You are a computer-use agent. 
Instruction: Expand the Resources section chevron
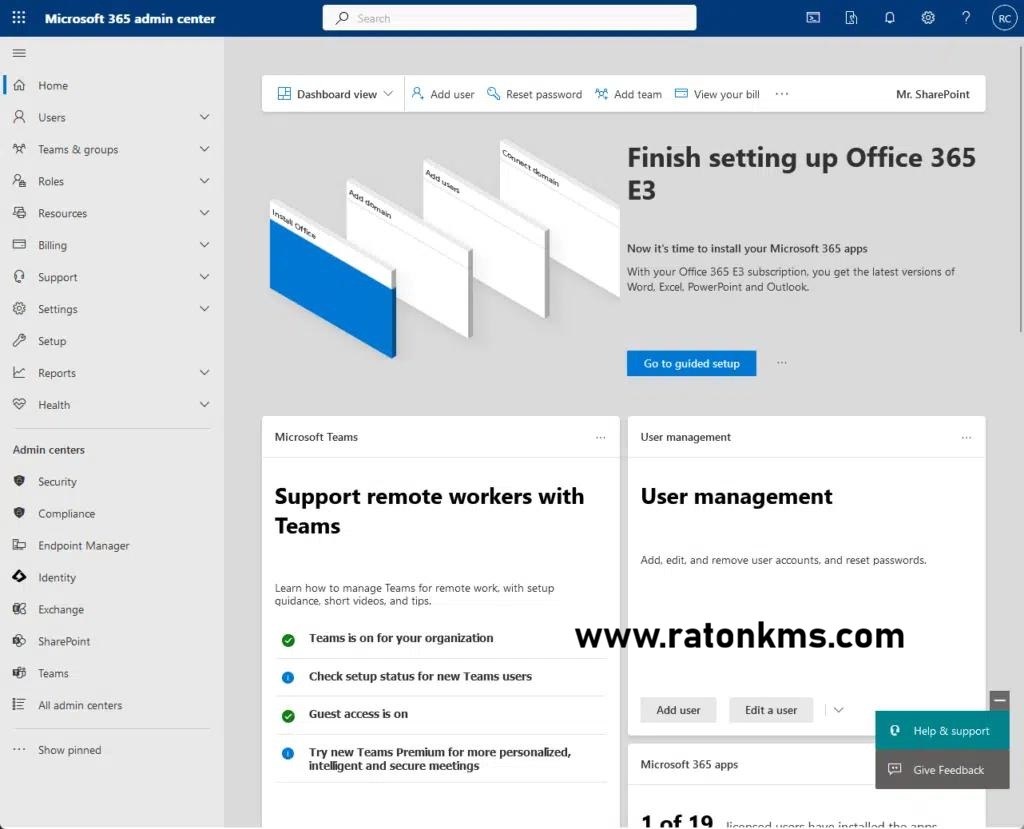click(x=204, y=213)
